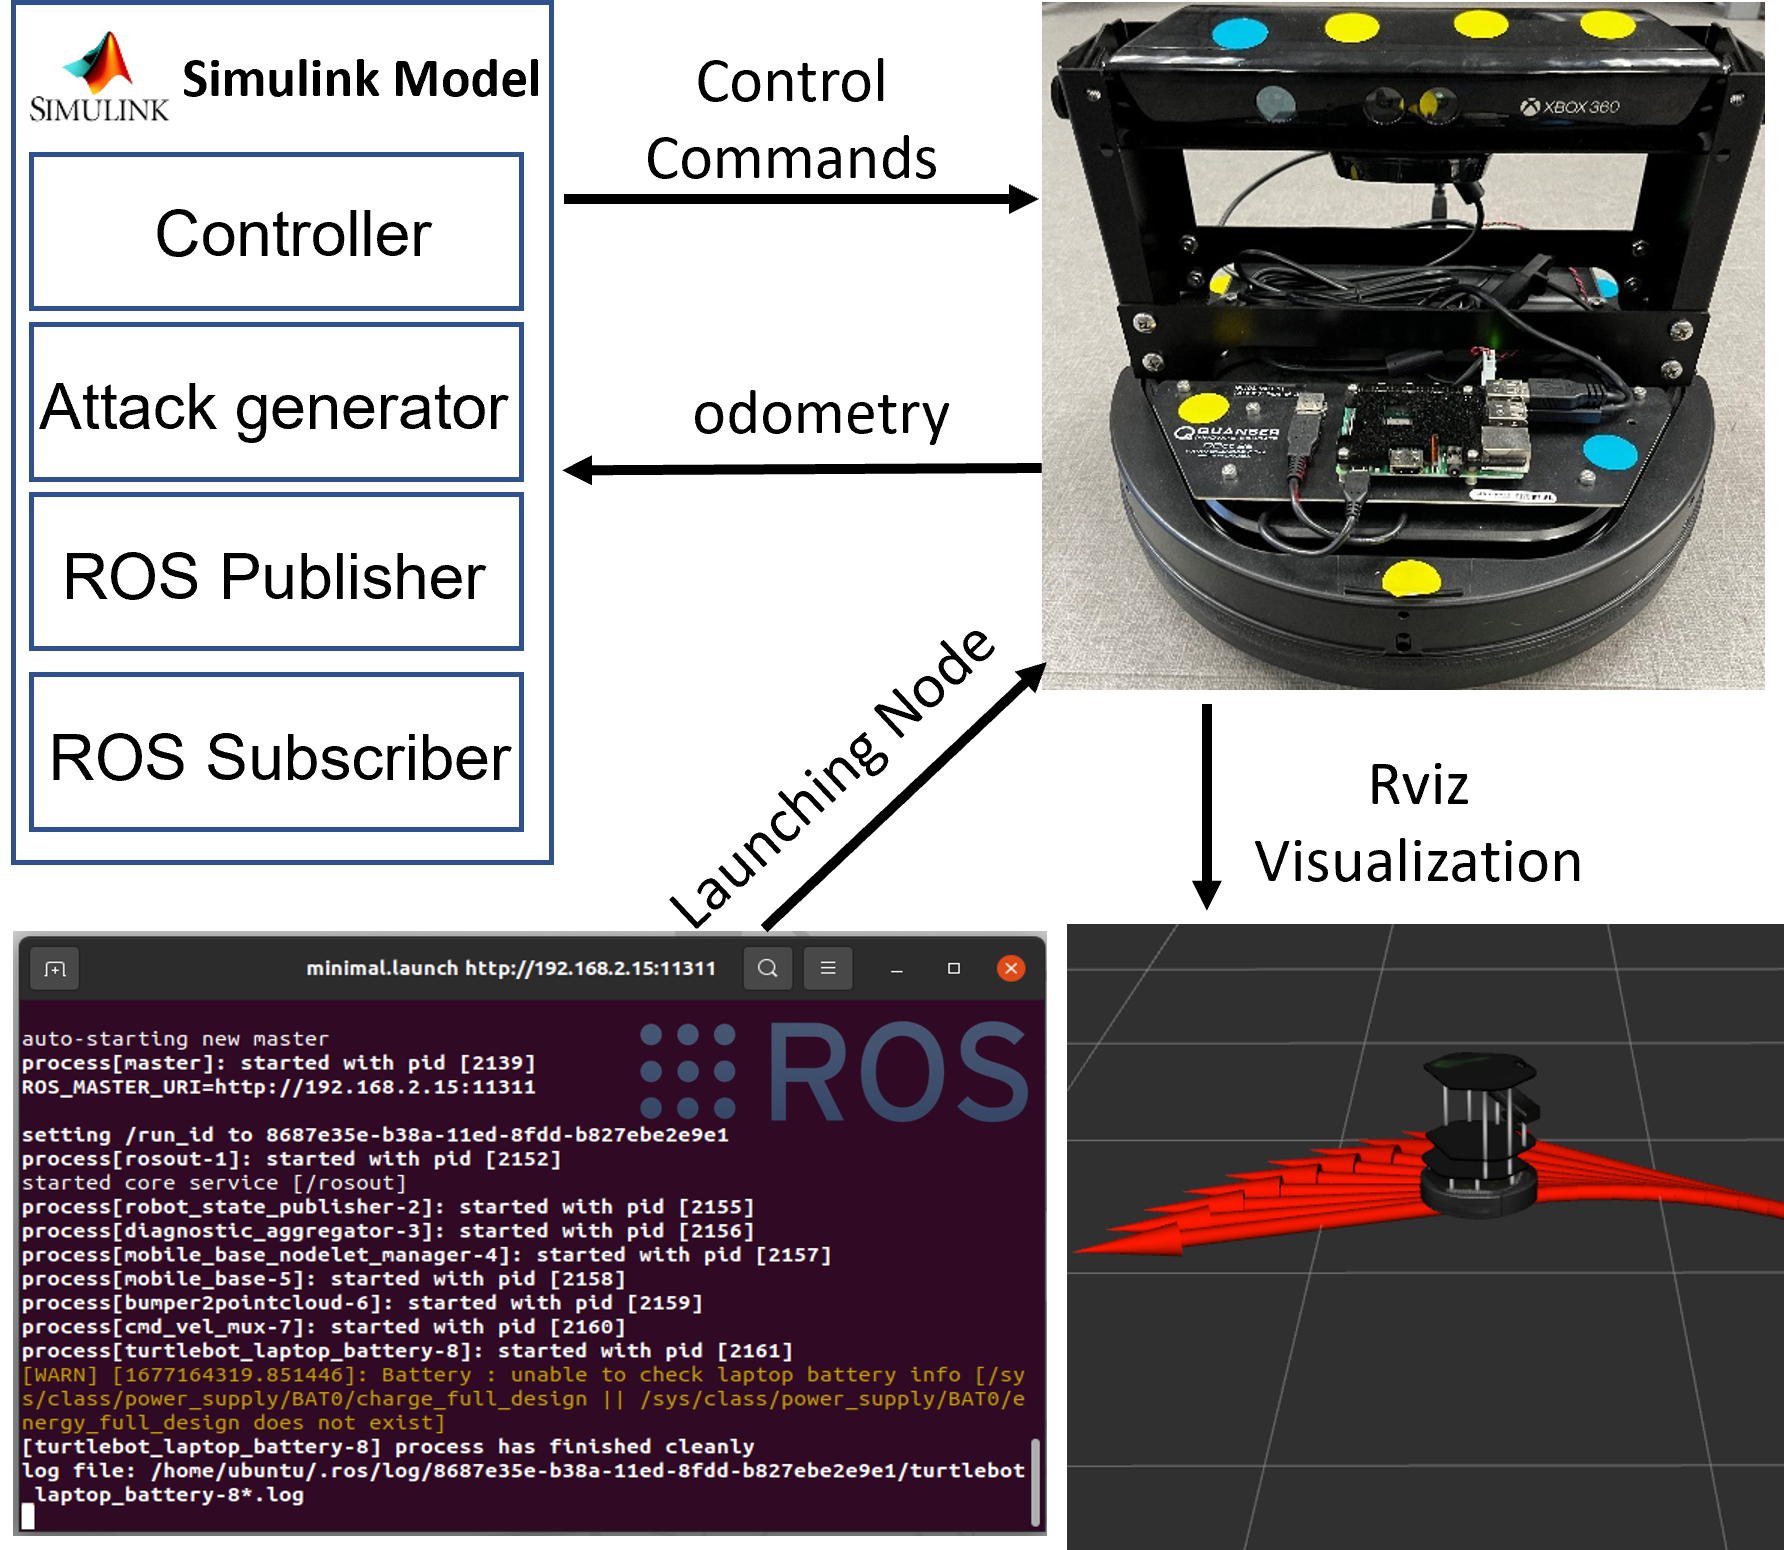Click the line 'auto-starting new master'

click(x=175, y=1039)
